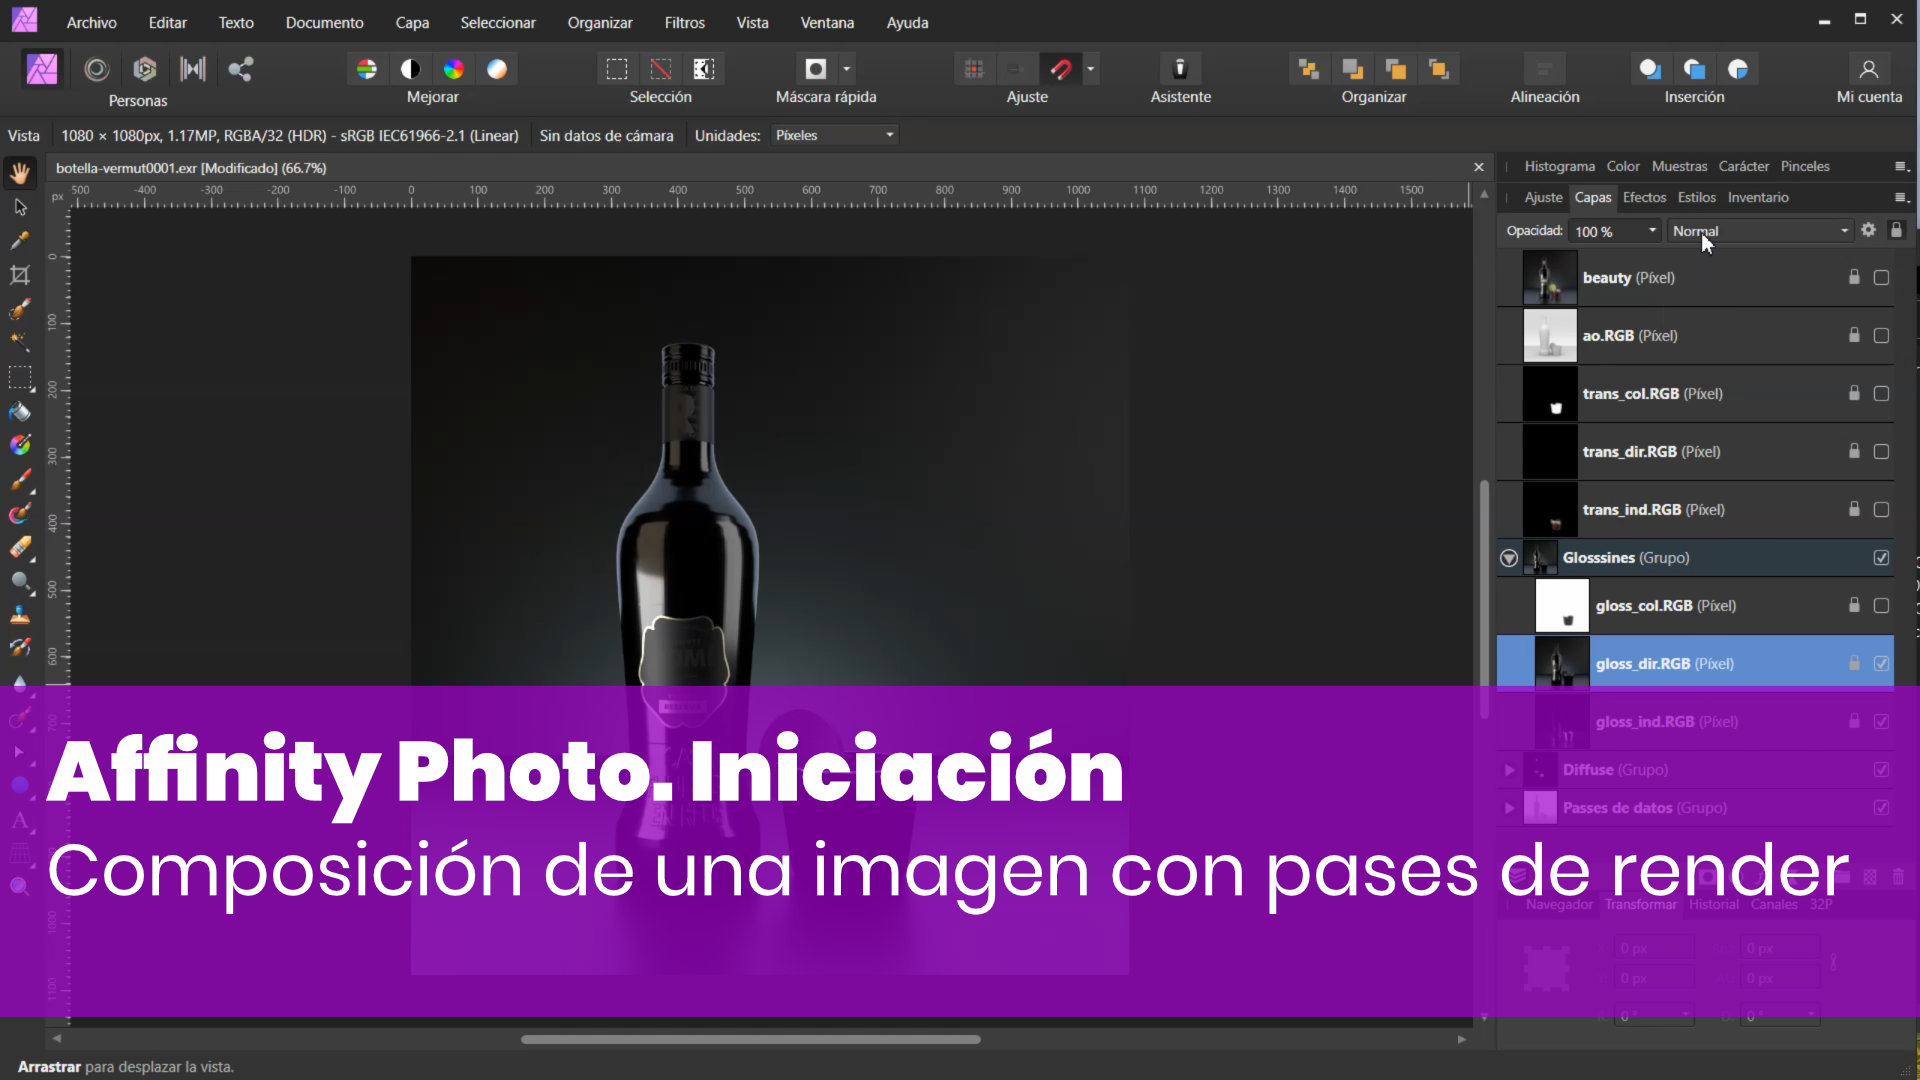Select the View (hand) tool
Screen dimensions: 1920x1080
(x=20, y=173)
